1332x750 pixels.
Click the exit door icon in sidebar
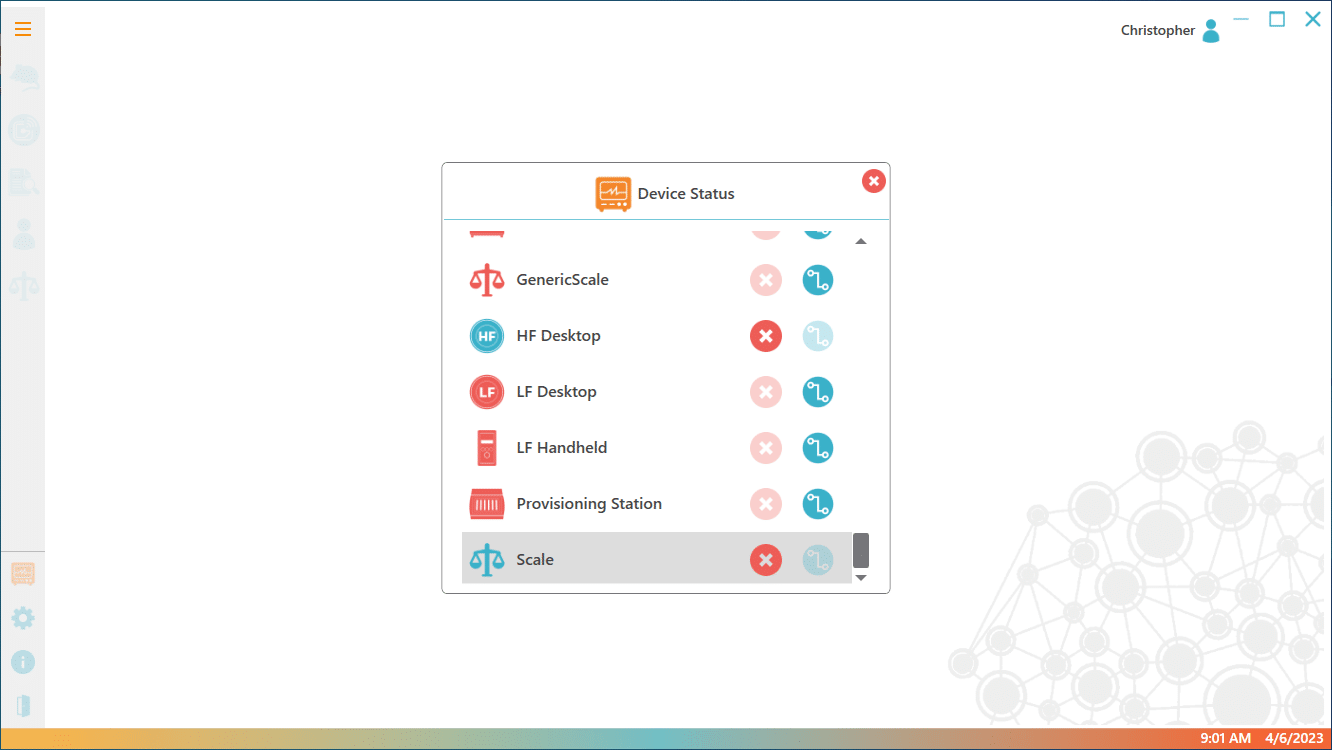pyautogui.click(x=23, y=706)
